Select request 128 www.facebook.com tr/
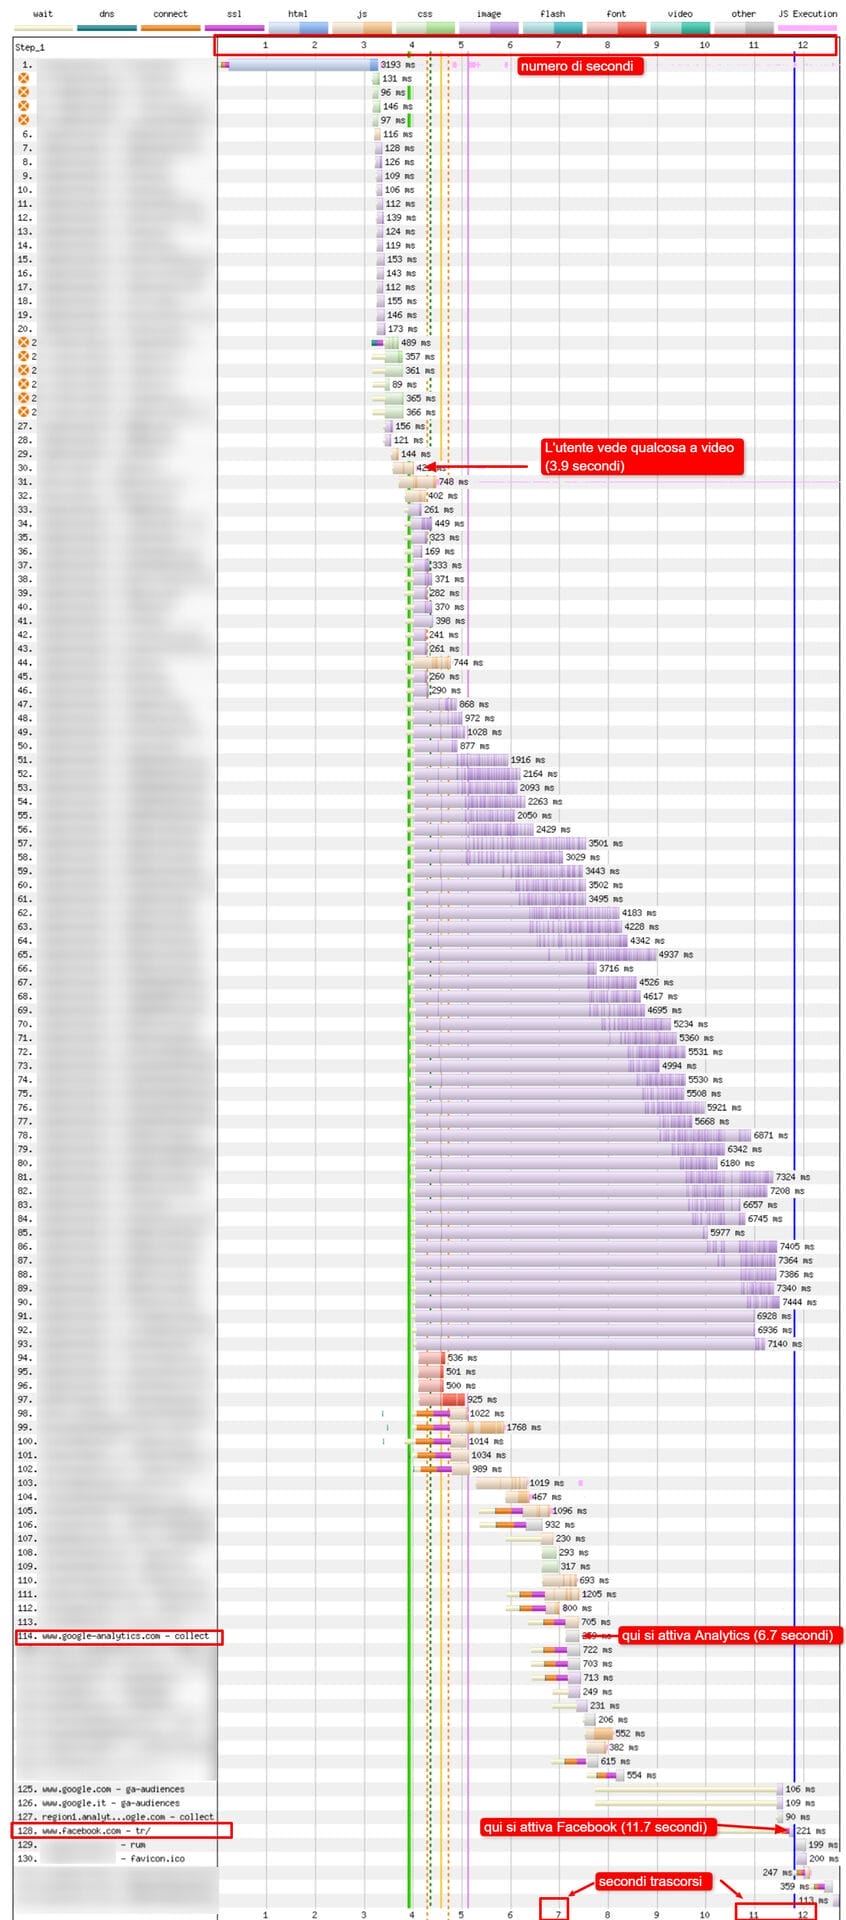The width and height of the screenshot is (846, 1920). click(x=120, y=1830)
